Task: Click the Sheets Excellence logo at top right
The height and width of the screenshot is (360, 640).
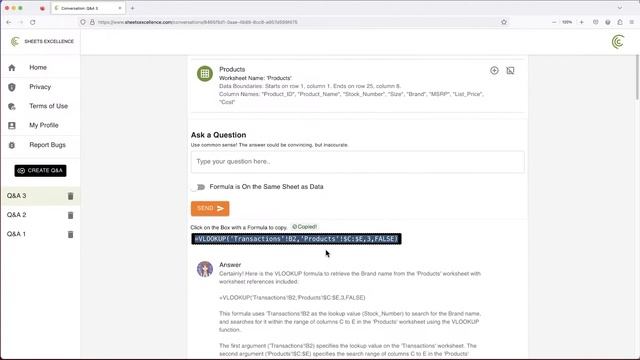Action: pyautogui.click(x=618, y=42)
